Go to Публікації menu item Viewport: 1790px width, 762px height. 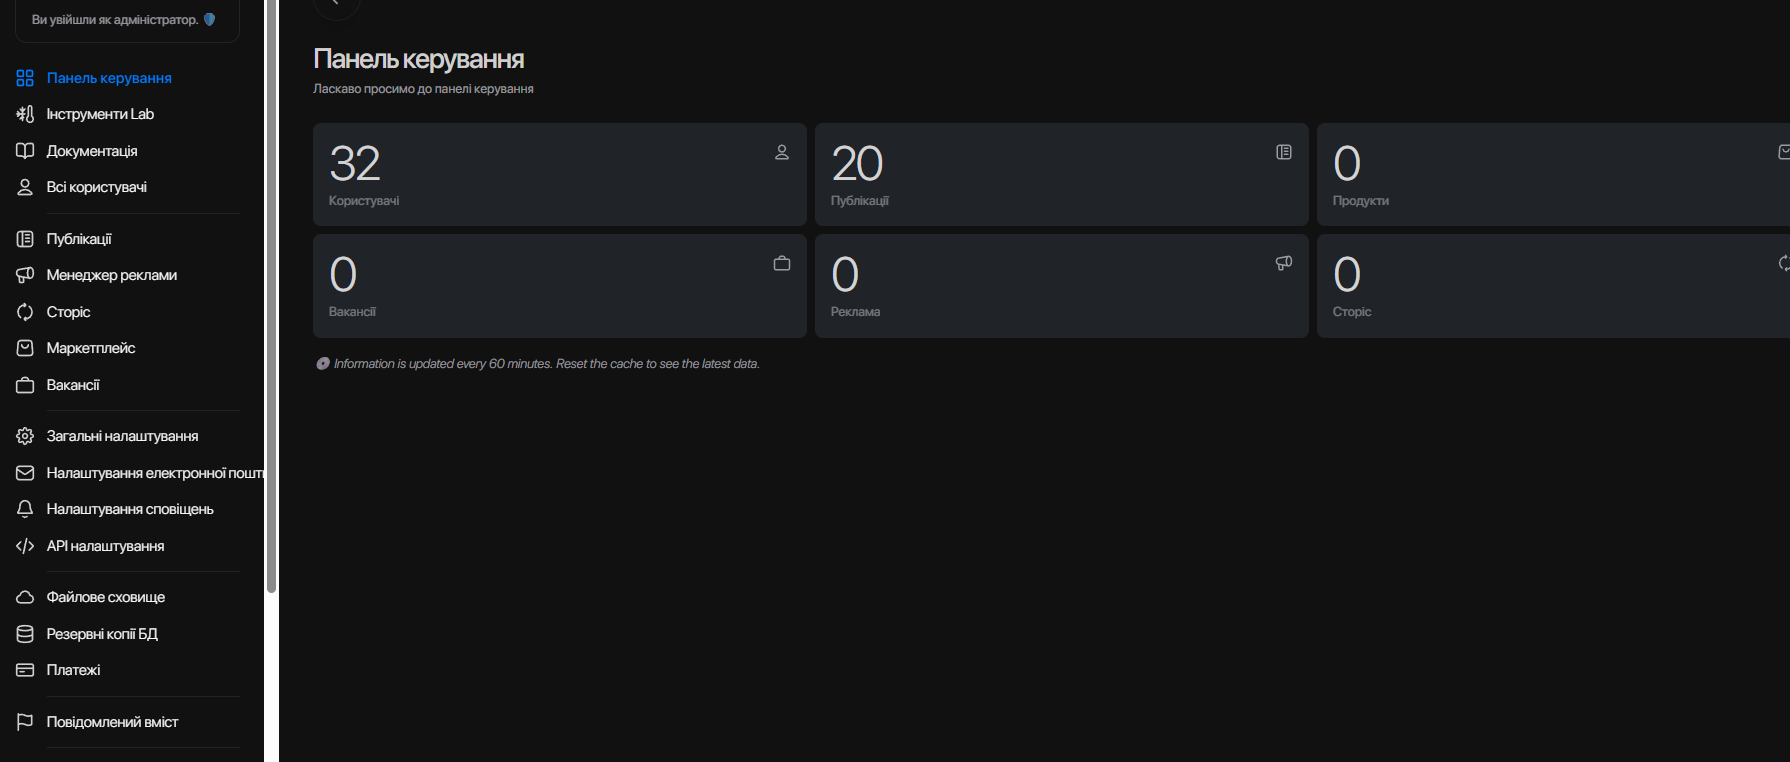coord(79,239)
